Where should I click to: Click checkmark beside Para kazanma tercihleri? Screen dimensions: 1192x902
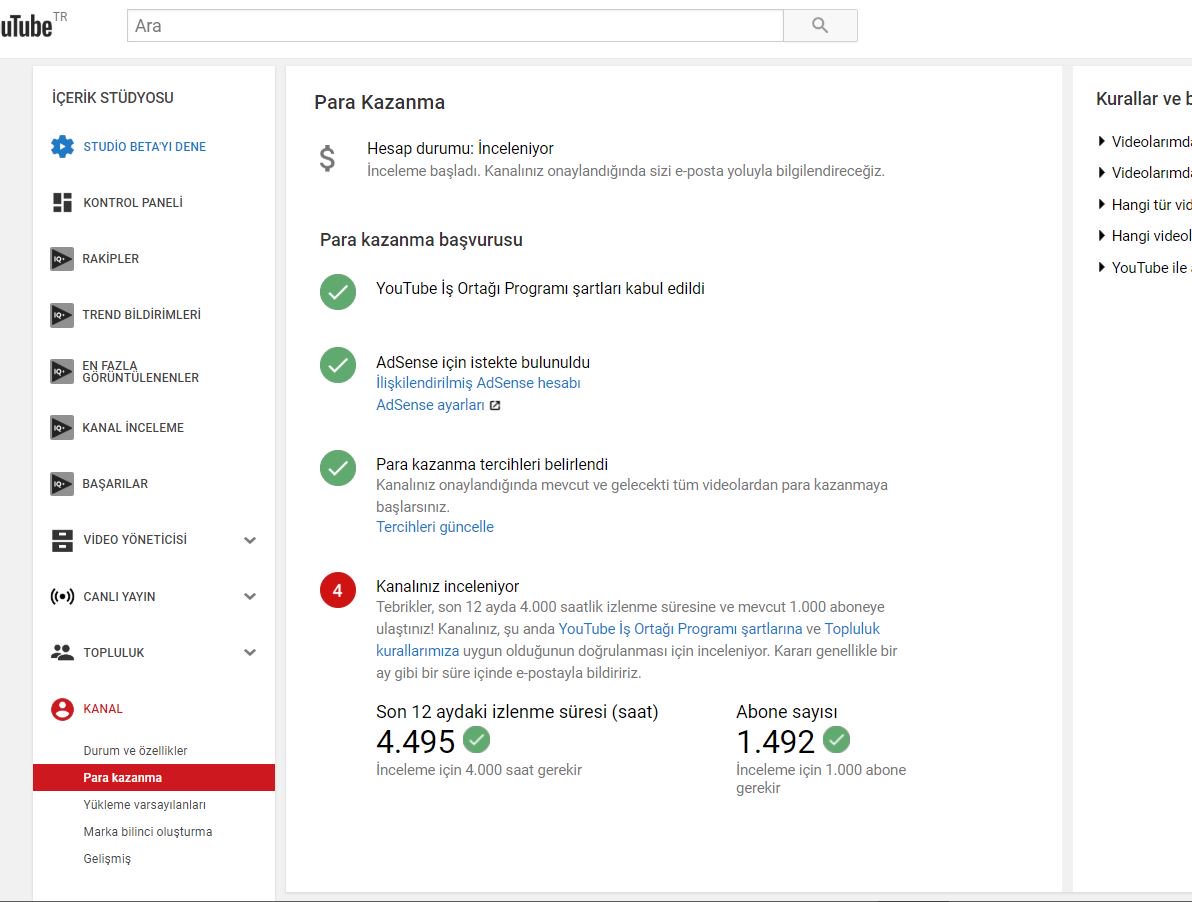pos(338,468)
